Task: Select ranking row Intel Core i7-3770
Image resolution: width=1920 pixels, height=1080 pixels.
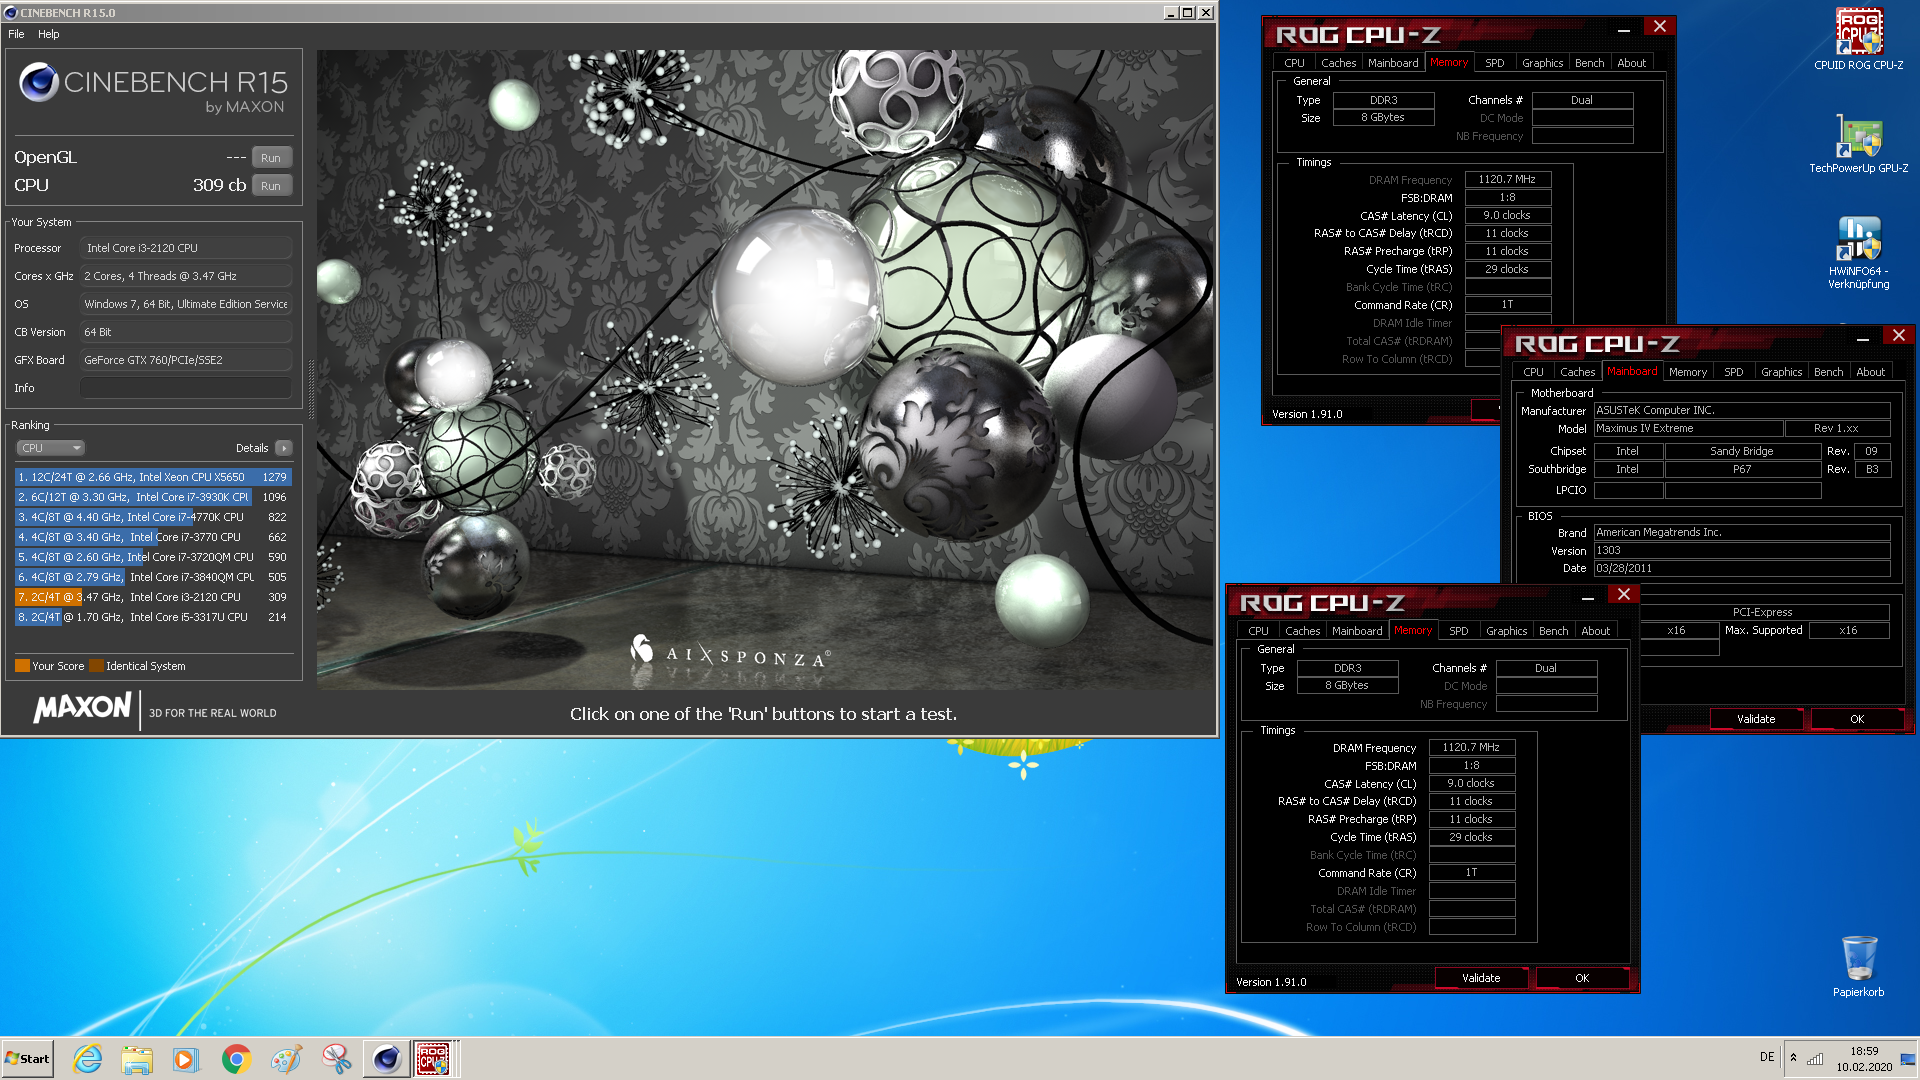Action: coord(153,537)
